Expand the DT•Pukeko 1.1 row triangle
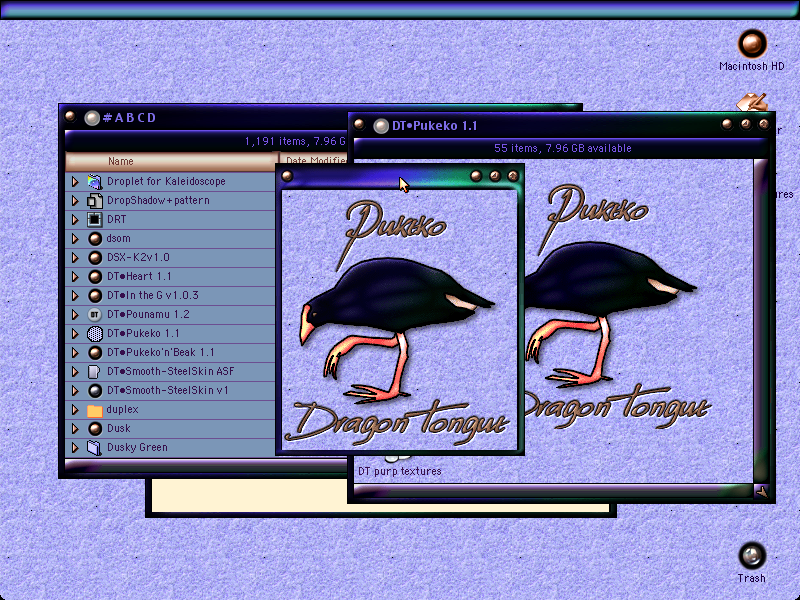The height and width of the screenshot is (600, 800). point(75,333)
